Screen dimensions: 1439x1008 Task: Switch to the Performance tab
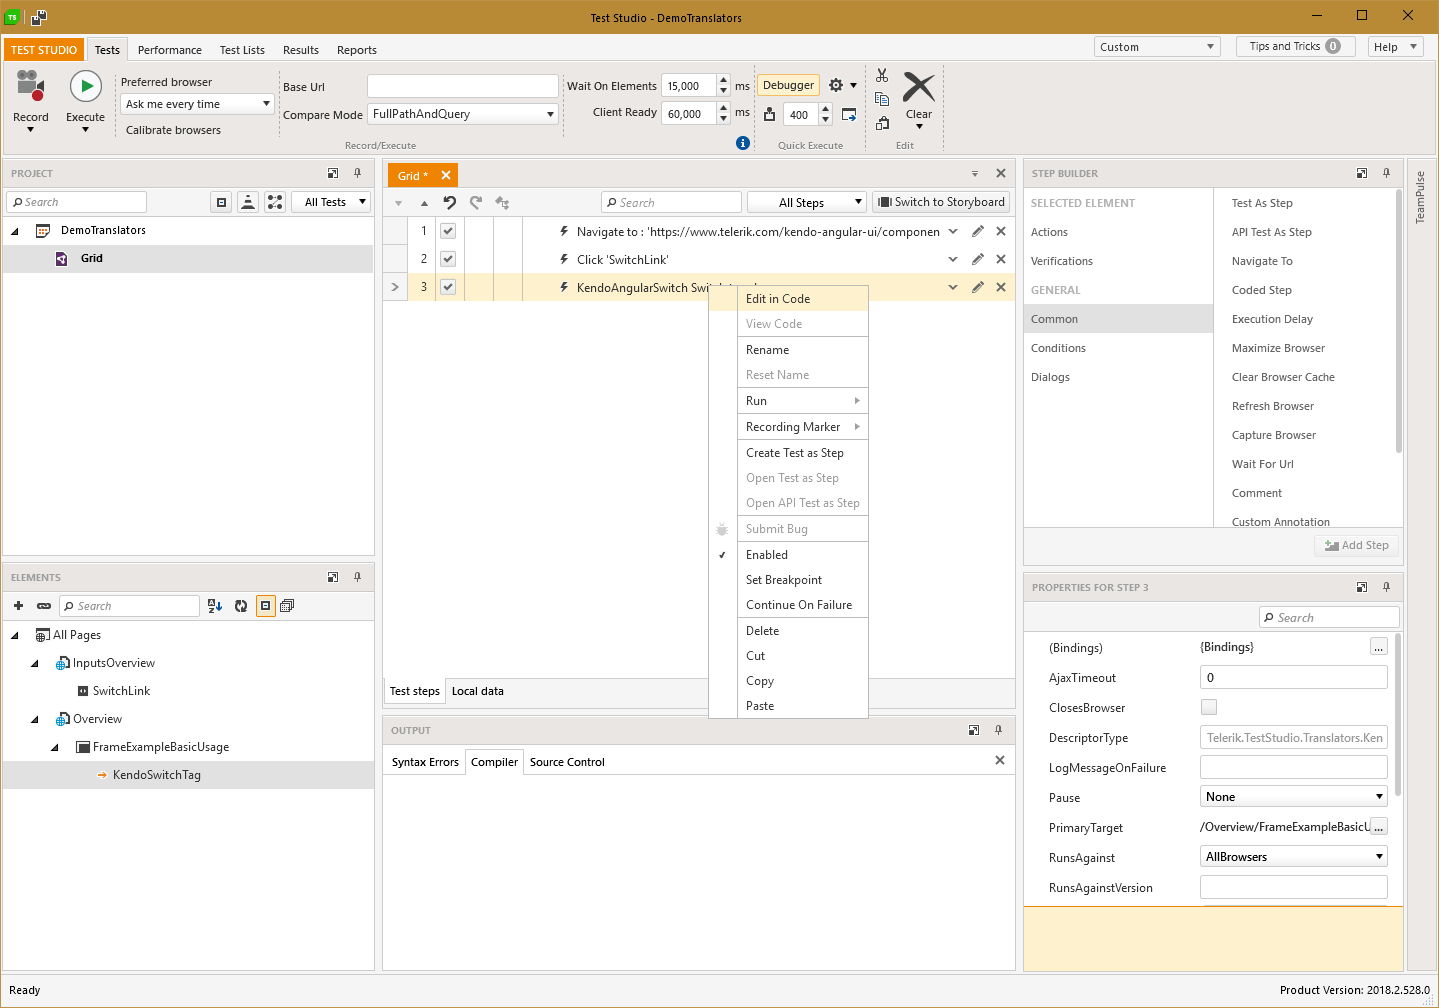(x=169, y=50)
